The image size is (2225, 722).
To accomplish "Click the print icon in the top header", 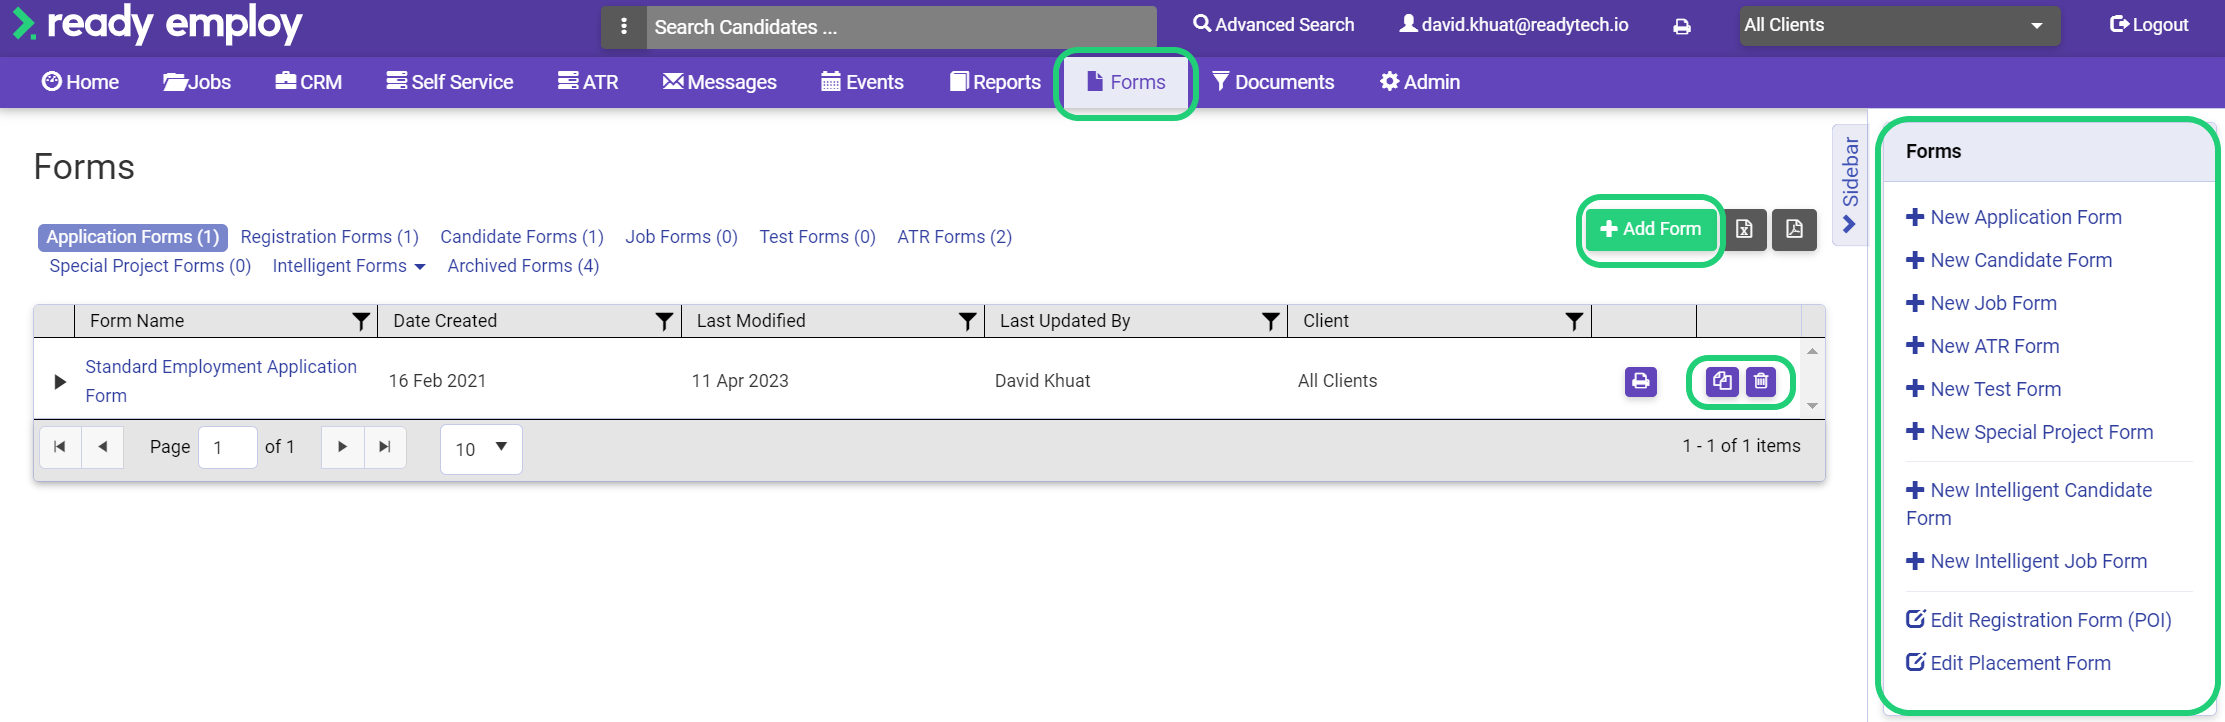I will (1682, 26).
